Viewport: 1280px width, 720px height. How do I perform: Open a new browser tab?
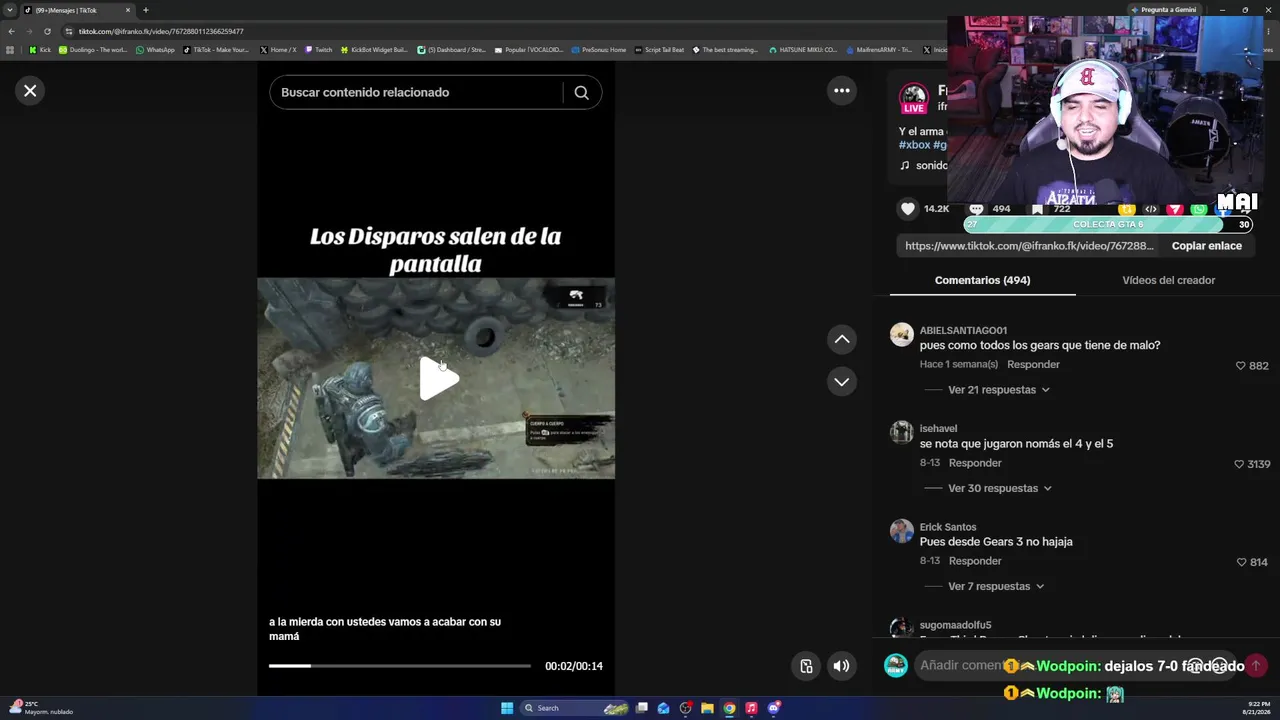[x=145, y=10]
